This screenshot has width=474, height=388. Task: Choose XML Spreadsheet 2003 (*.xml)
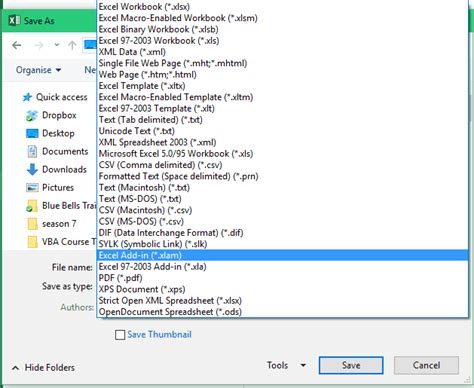[x=282, y=142]
